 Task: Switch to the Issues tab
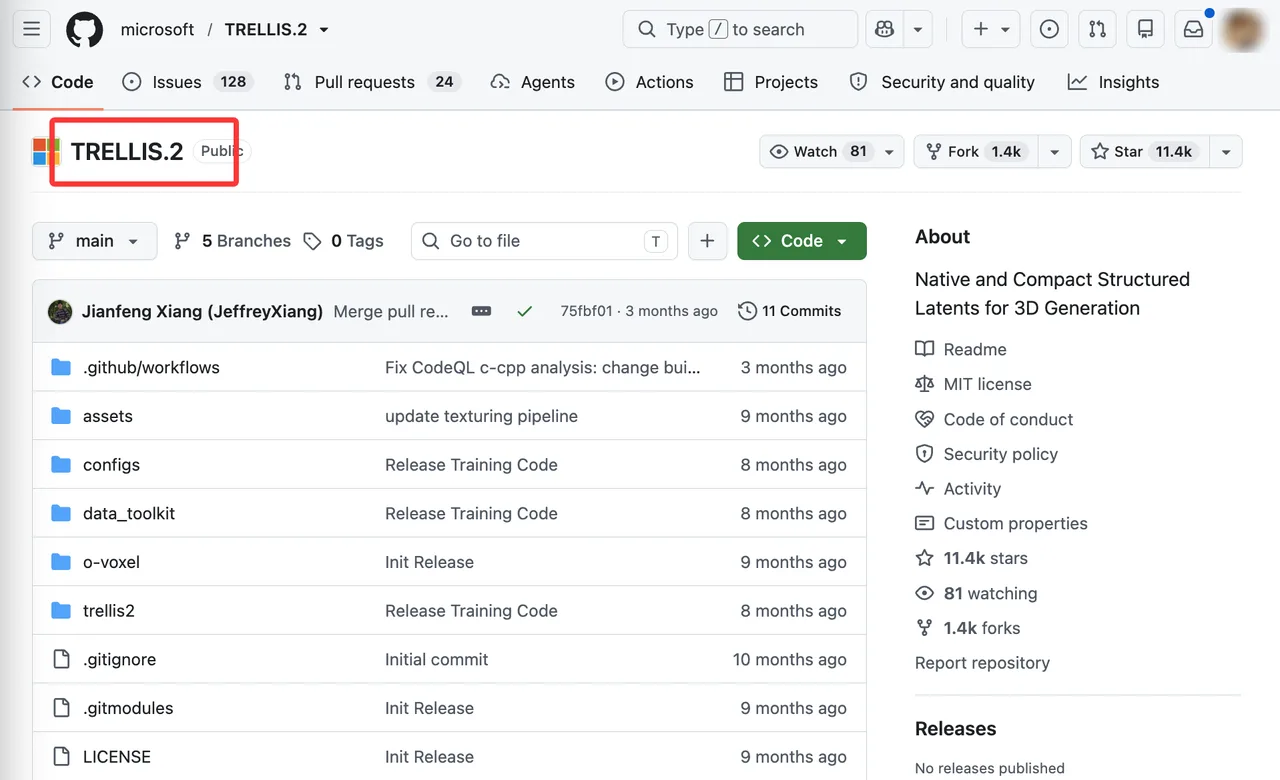[188, 82]
